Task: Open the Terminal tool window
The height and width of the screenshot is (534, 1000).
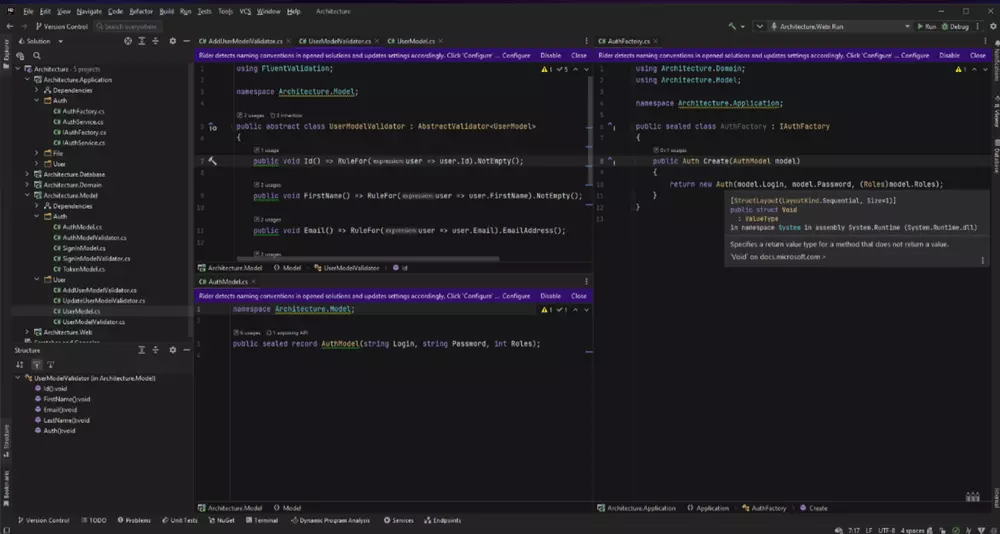Action: tap(261, 521)
